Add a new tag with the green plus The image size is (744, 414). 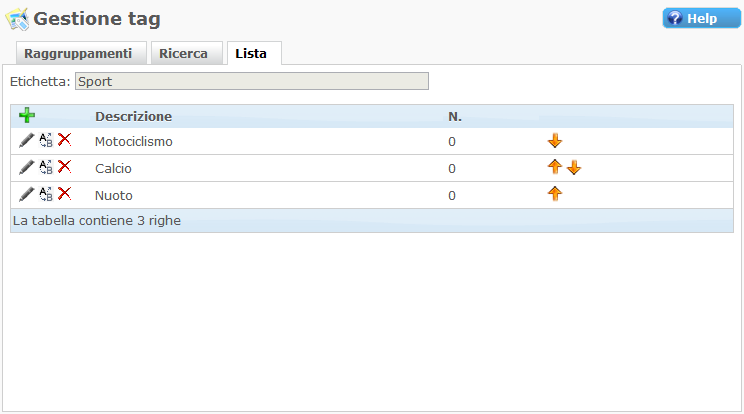[x=27, y=115]
